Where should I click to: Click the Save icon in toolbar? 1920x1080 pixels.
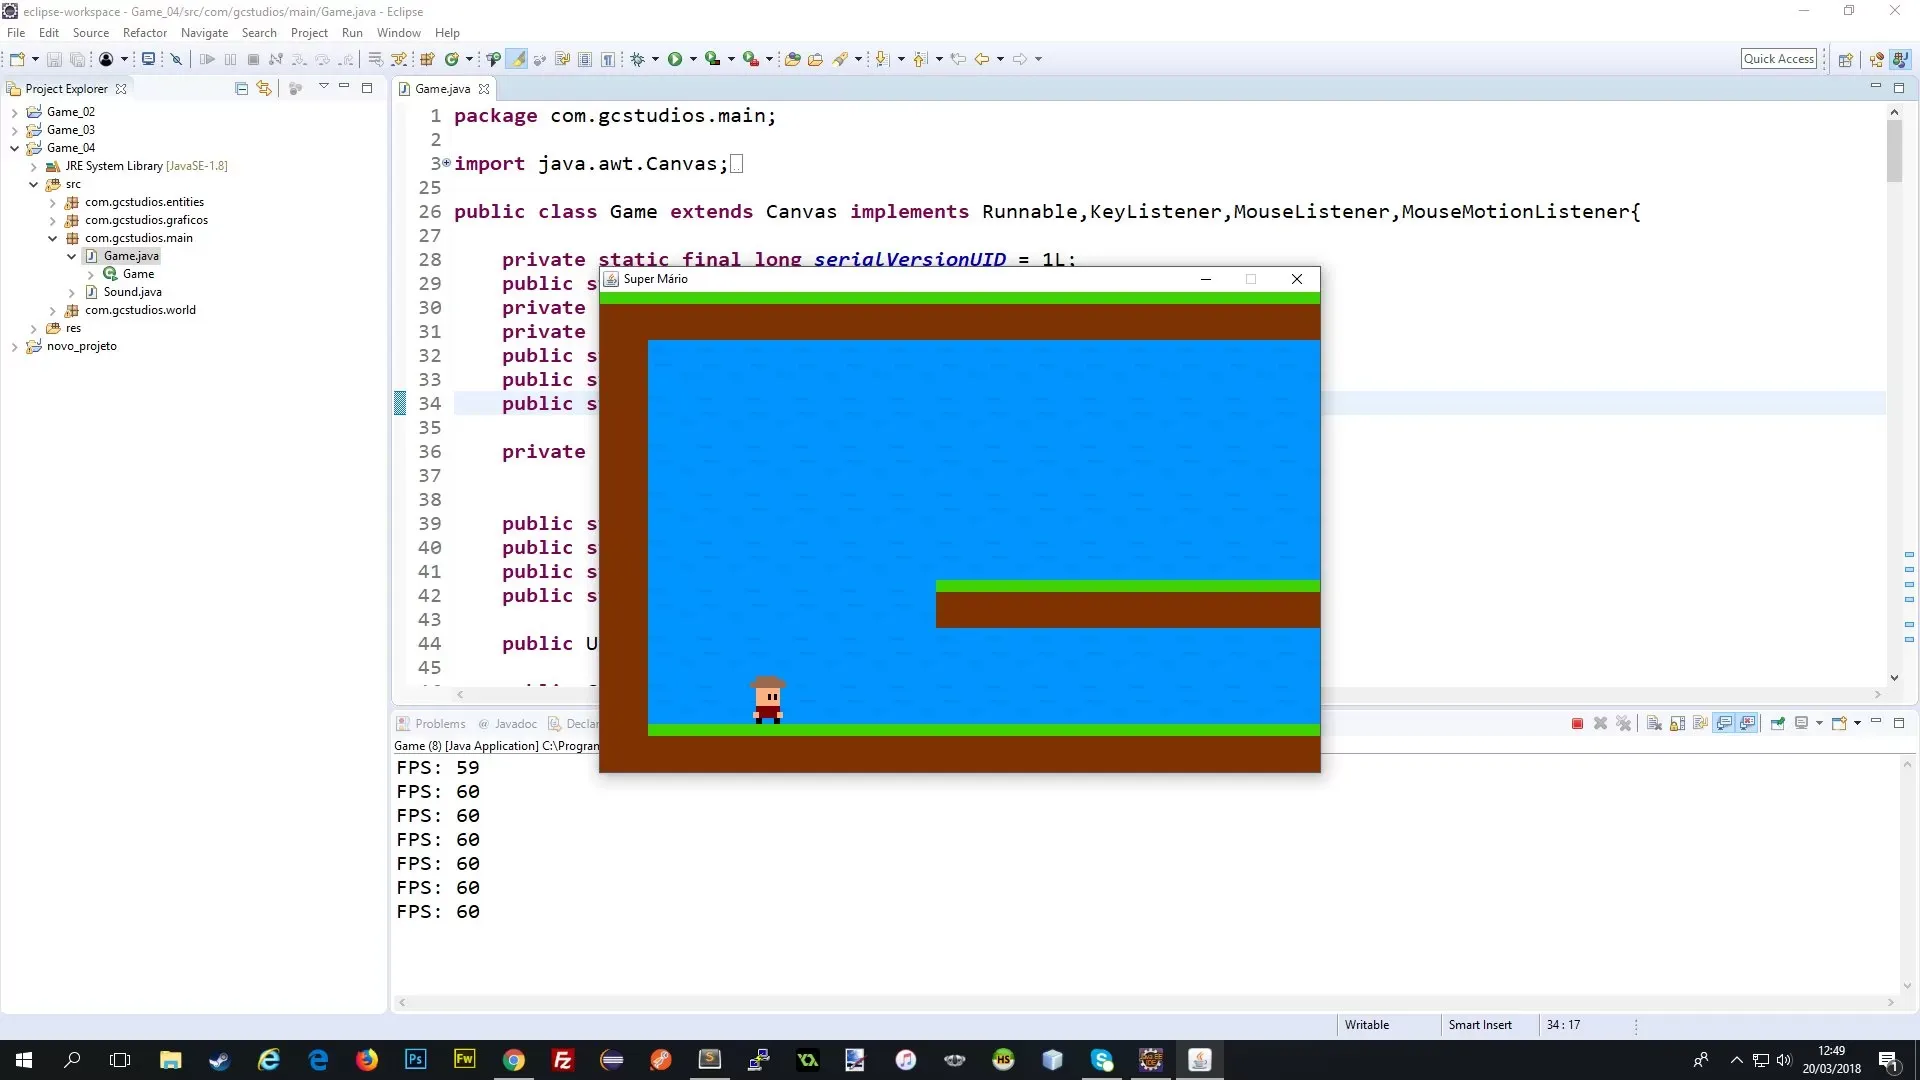[54, 59]
